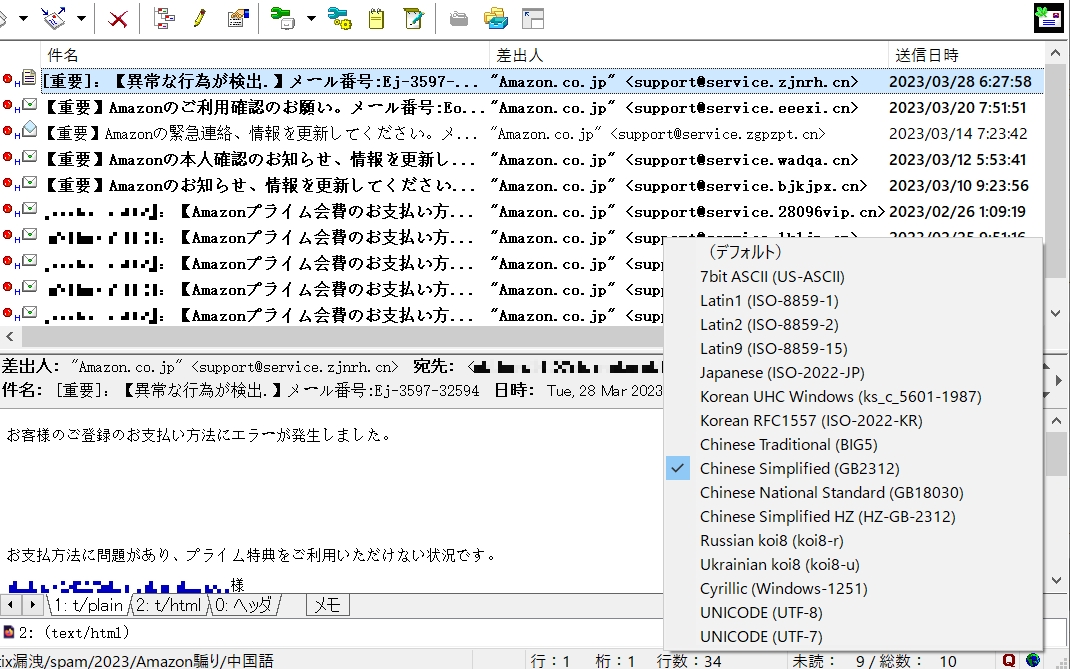Click the 行数：34 status bar entry
The width and height of the screenshot is (1070, 669).
(x=689, y=661)
